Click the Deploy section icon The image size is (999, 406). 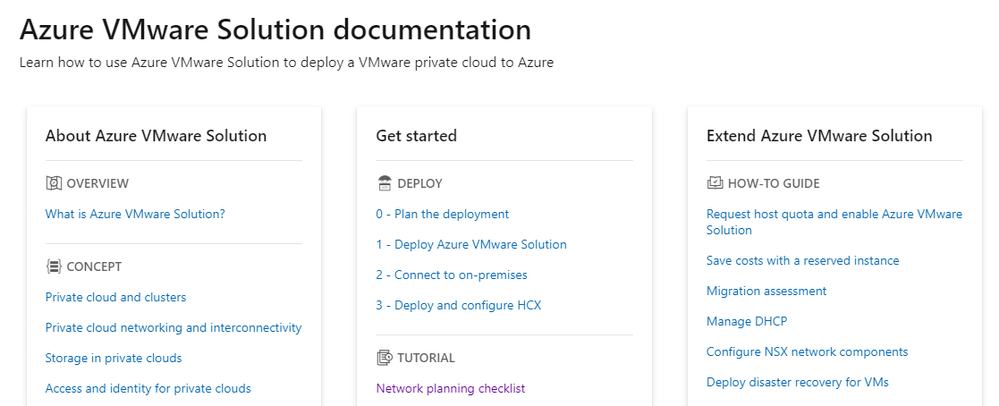point(384,184)
